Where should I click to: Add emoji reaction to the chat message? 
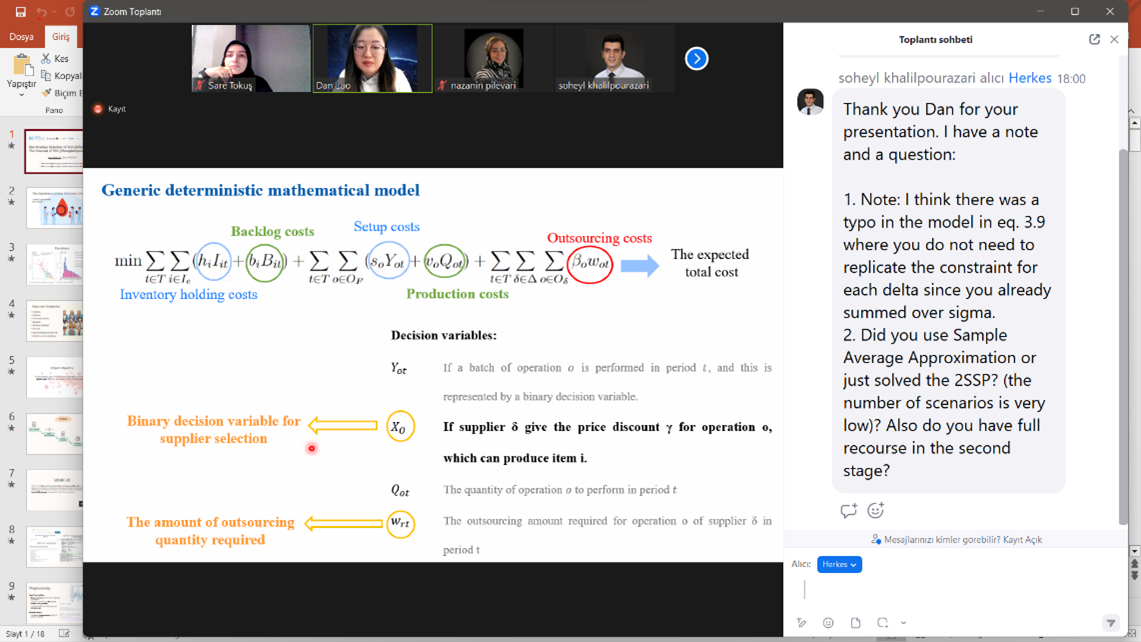click(875, 511)
